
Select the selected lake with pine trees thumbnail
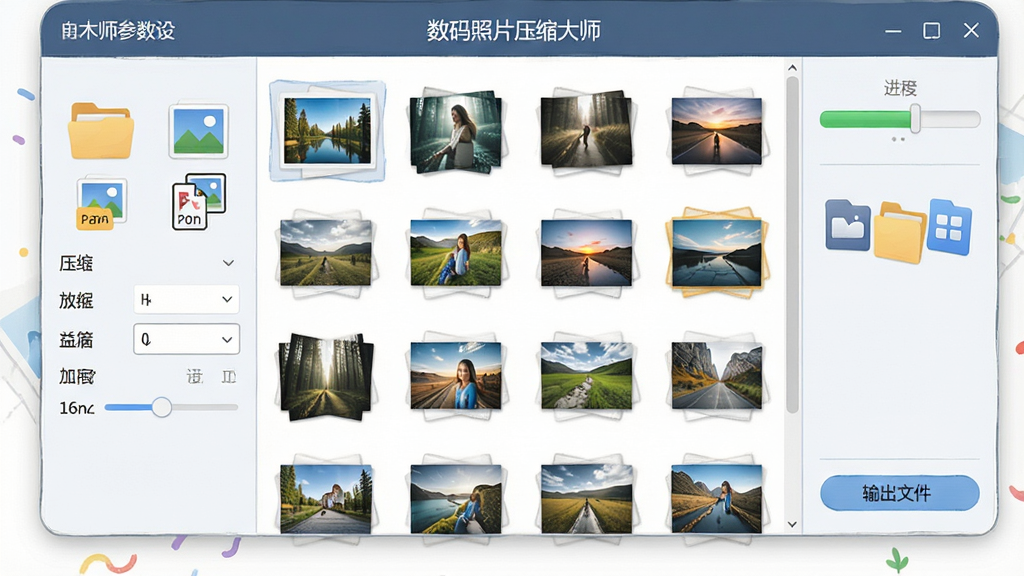(x=327, y=131)
